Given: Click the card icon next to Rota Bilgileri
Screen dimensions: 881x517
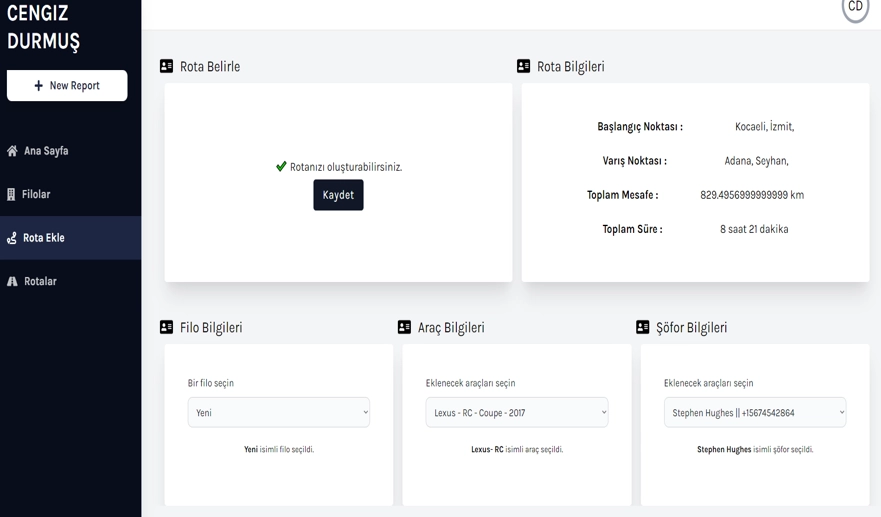Looking at the screenshot, I should tap(524, 66).
